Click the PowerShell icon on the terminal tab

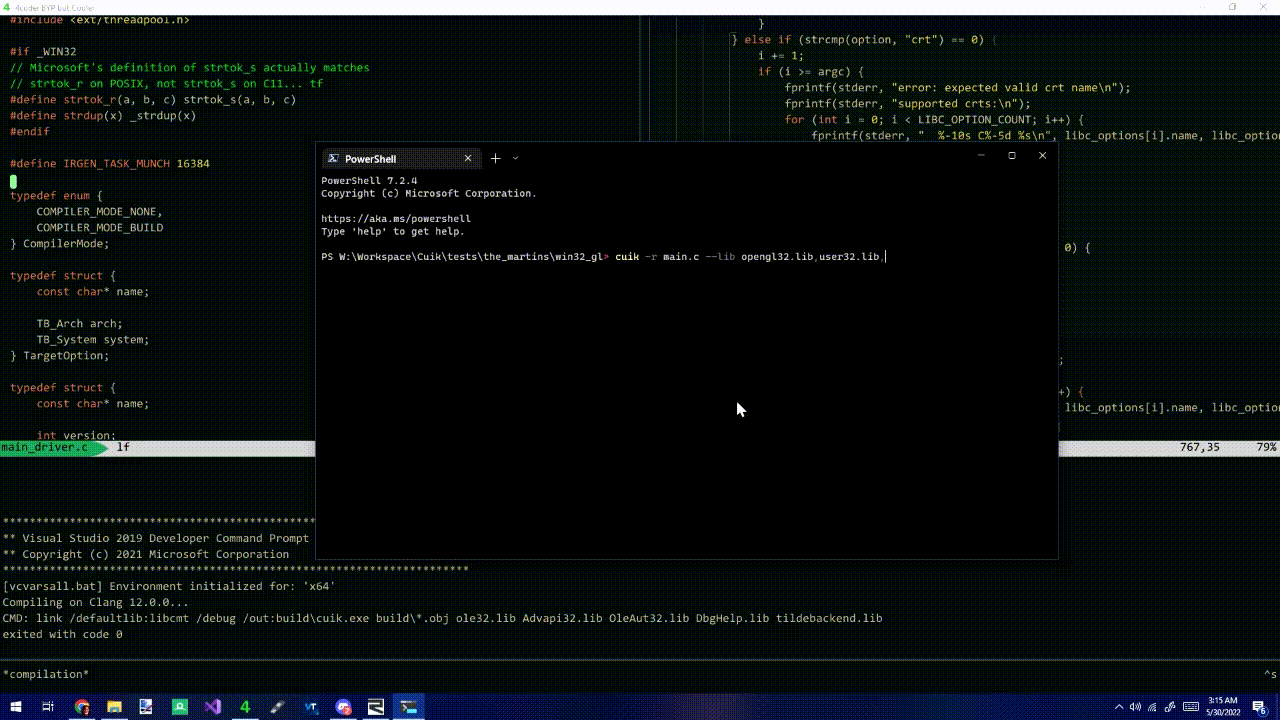(331, 158)
